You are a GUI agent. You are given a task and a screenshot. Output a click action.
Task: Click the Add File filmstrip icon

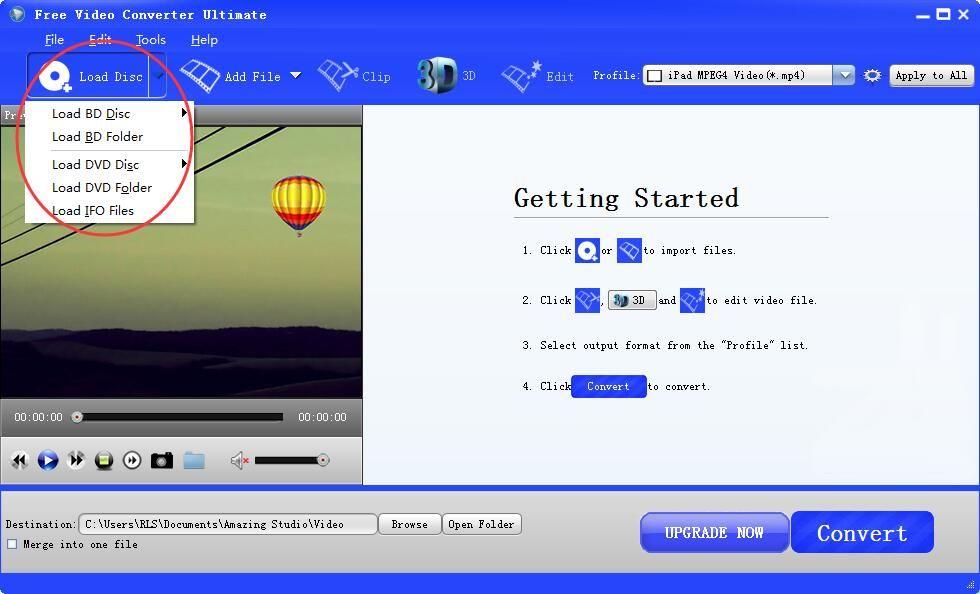[200, 76]
